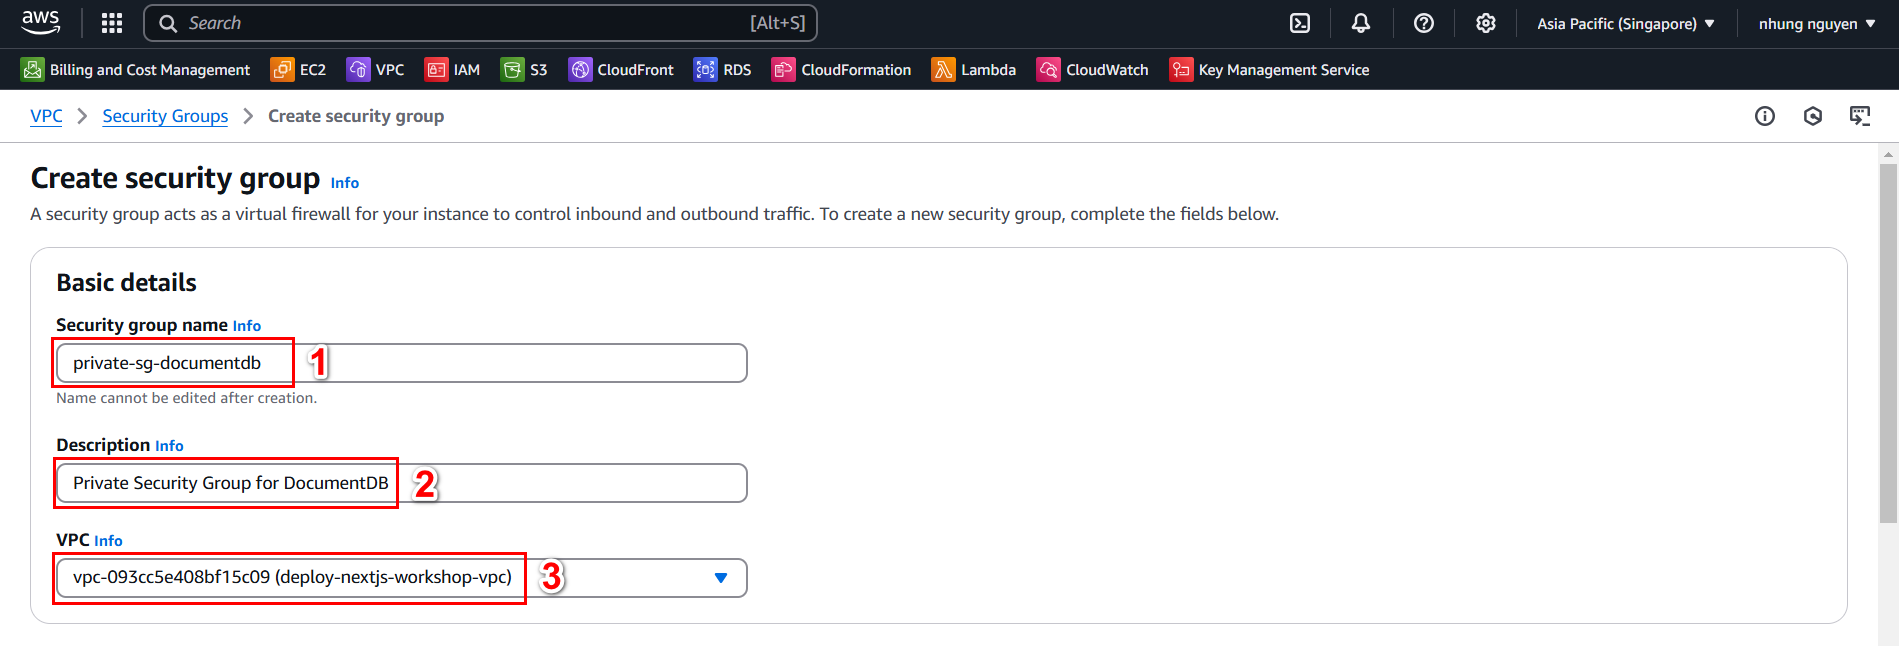
Task: Click the S3 service icon
Action: (512, 69)
